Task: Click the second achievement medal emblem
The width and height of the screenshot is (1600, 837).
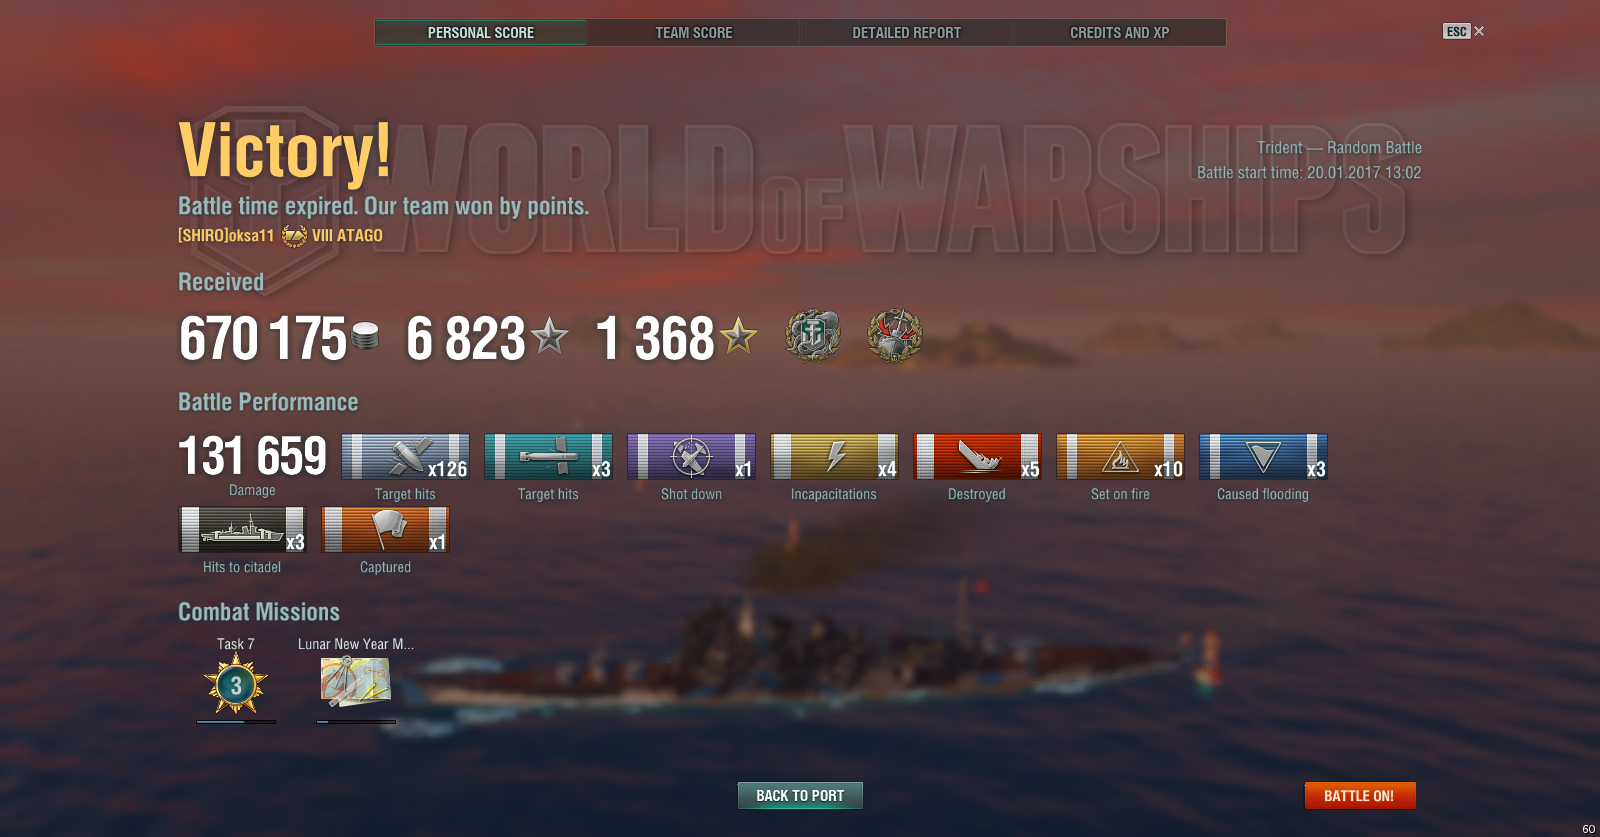Action: (x=894, y=335)
